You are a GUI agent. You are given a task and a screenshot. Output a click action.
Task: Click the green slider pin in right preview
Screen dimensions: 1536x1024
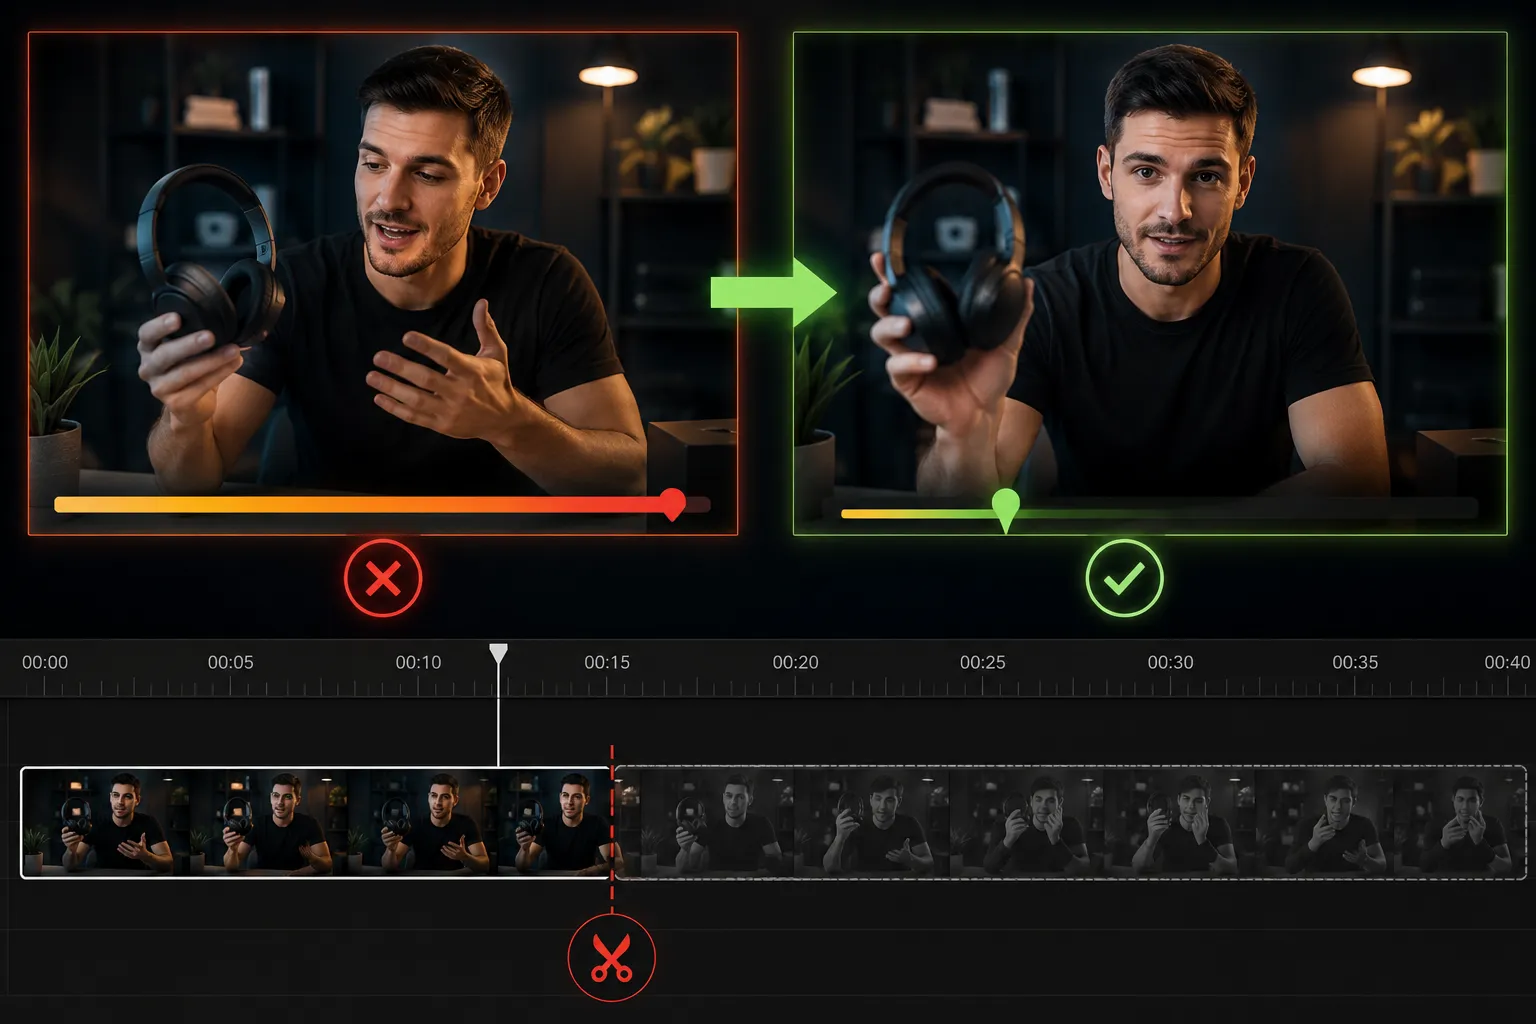pos(1005,510)
